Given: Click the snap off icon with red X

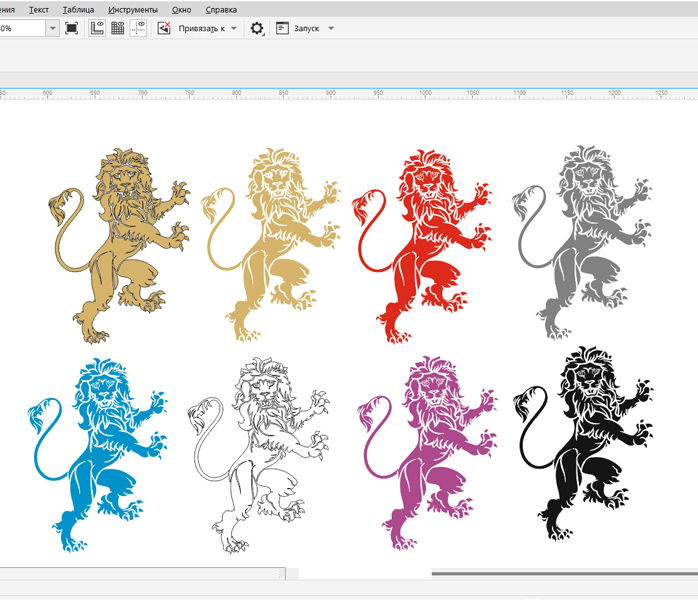Looking at the screenshot, I should click(164, 29).
